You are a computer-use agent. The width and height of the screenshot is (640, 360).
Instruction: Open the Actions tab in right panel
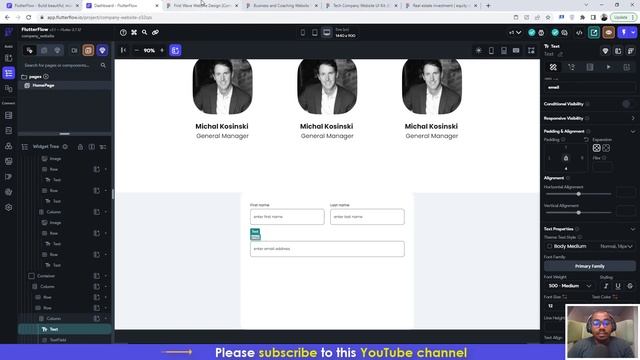571,67
